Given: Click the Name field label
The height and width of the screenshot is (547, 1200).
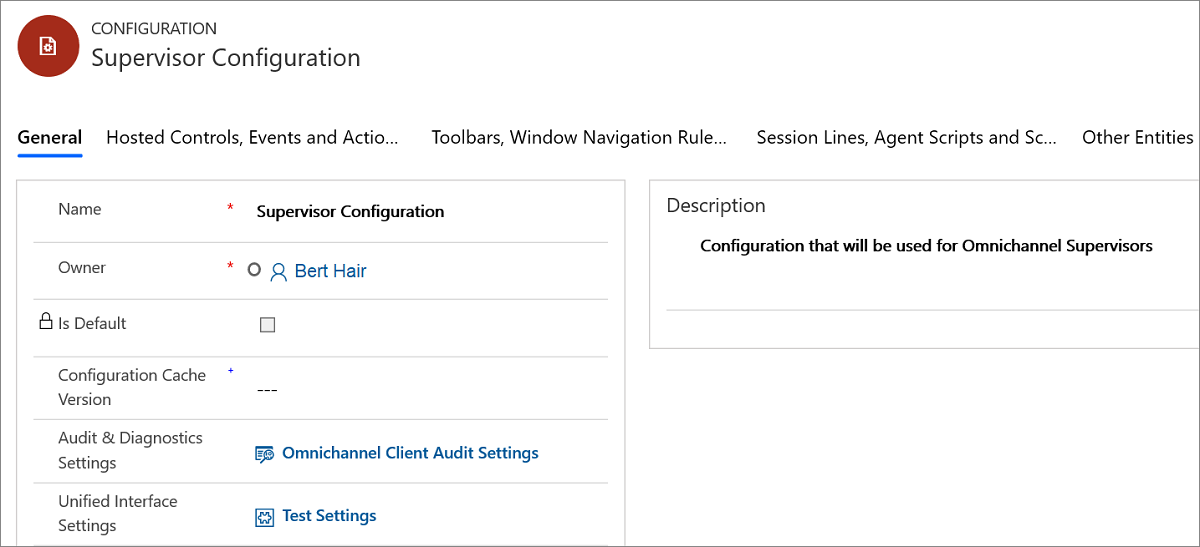Looking at the screenshot, I should coord(80,209).
